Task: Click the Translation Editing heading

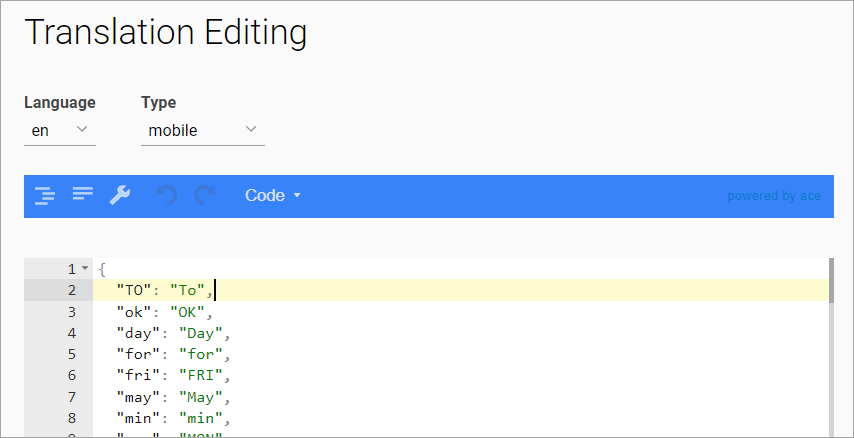Action: point(165,32)
